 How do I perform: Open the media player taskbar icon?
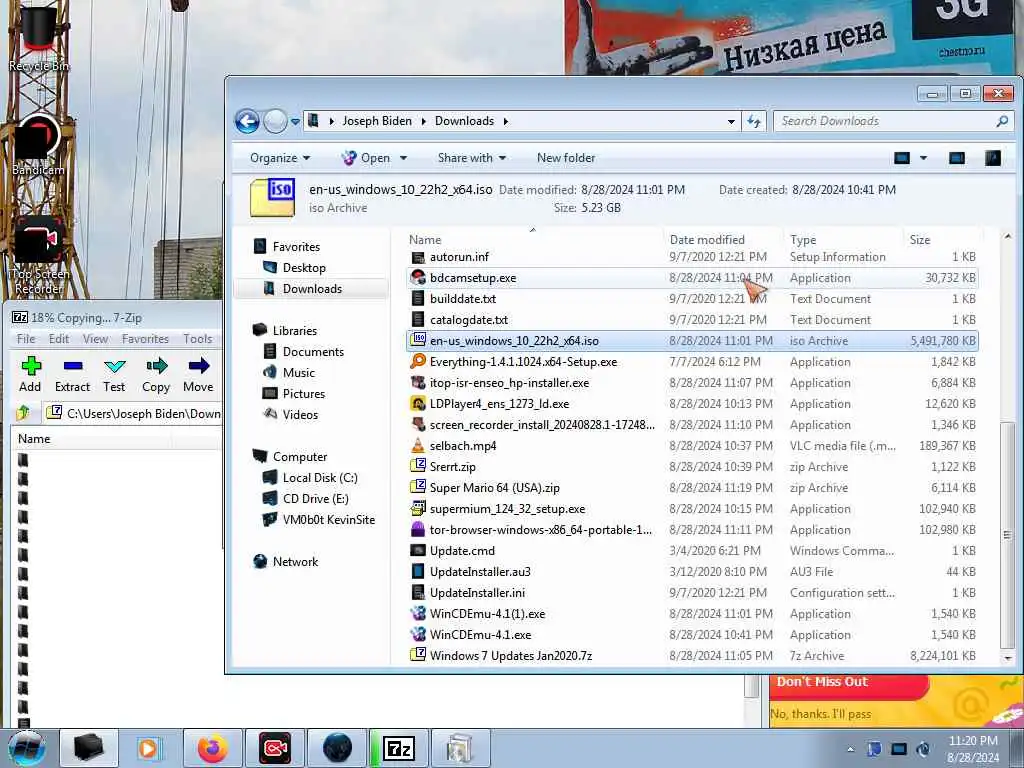point(148,748)
